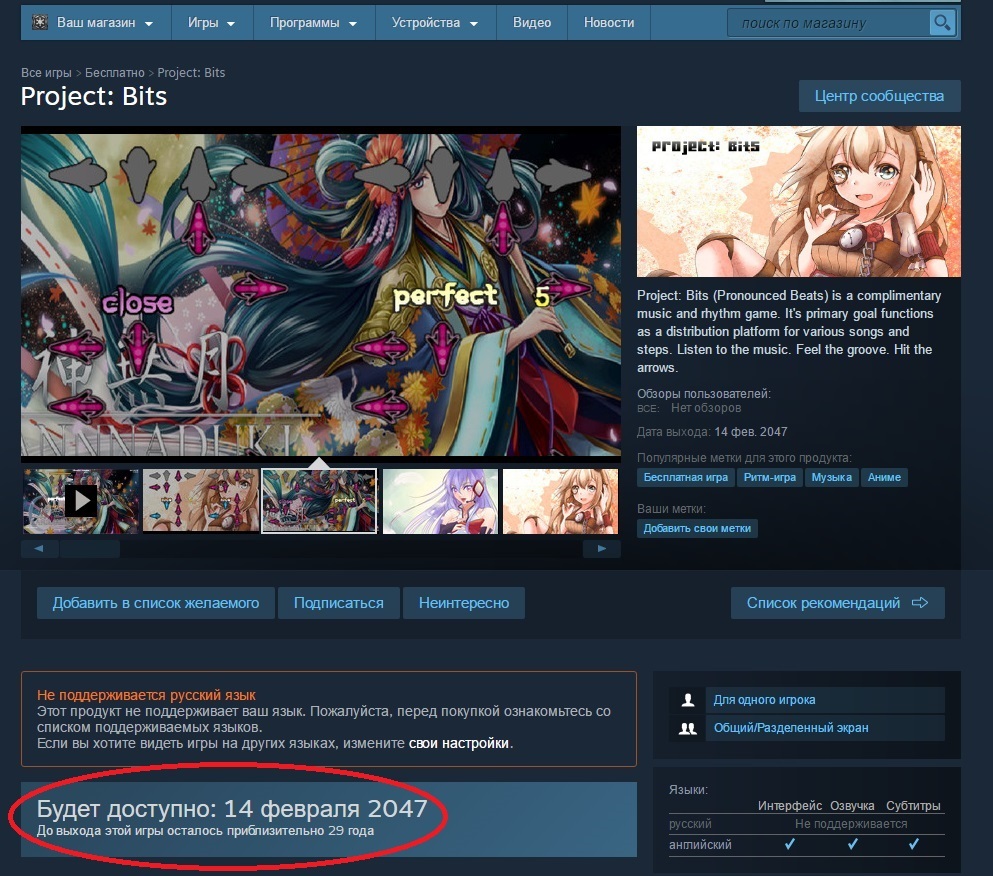
Task: Play the video trailer thumbnail
Action: 81,500
